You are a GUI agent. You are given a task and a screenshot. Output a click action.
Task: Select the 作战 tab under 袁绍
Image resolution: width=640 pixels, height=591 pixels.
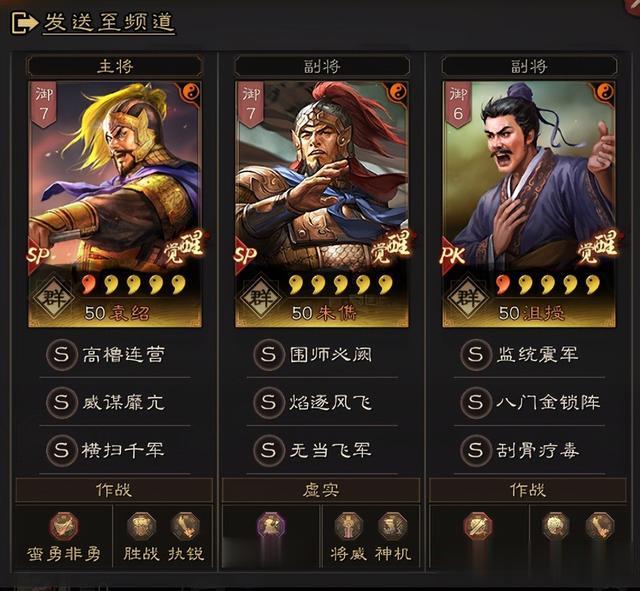click(114, 490)
